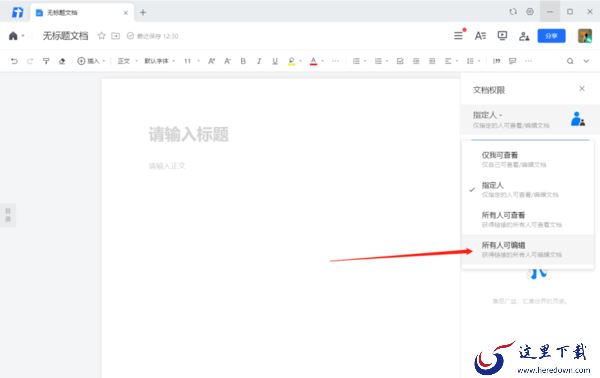600x378 pixels.
Task: Click the redo arrow icon
Action: [x=30, y=61]
